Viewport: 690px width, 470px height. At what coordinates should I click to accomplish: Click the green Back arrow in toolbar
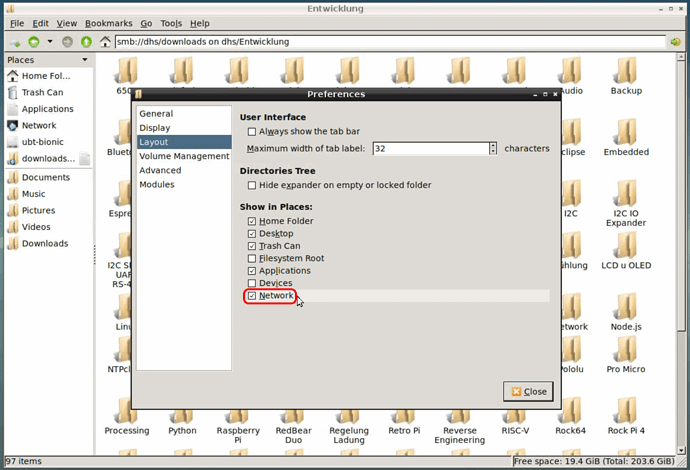tap(34, 42)
